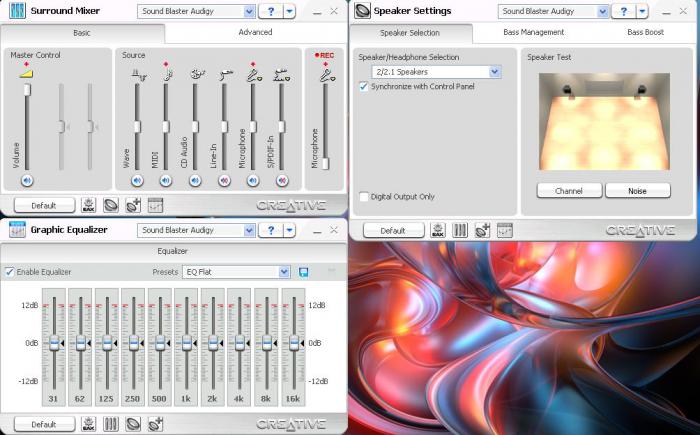Screen dimensions: 700x435
Task: Save the equalizer preset with disk icon
Action: (x=304, y=272)
